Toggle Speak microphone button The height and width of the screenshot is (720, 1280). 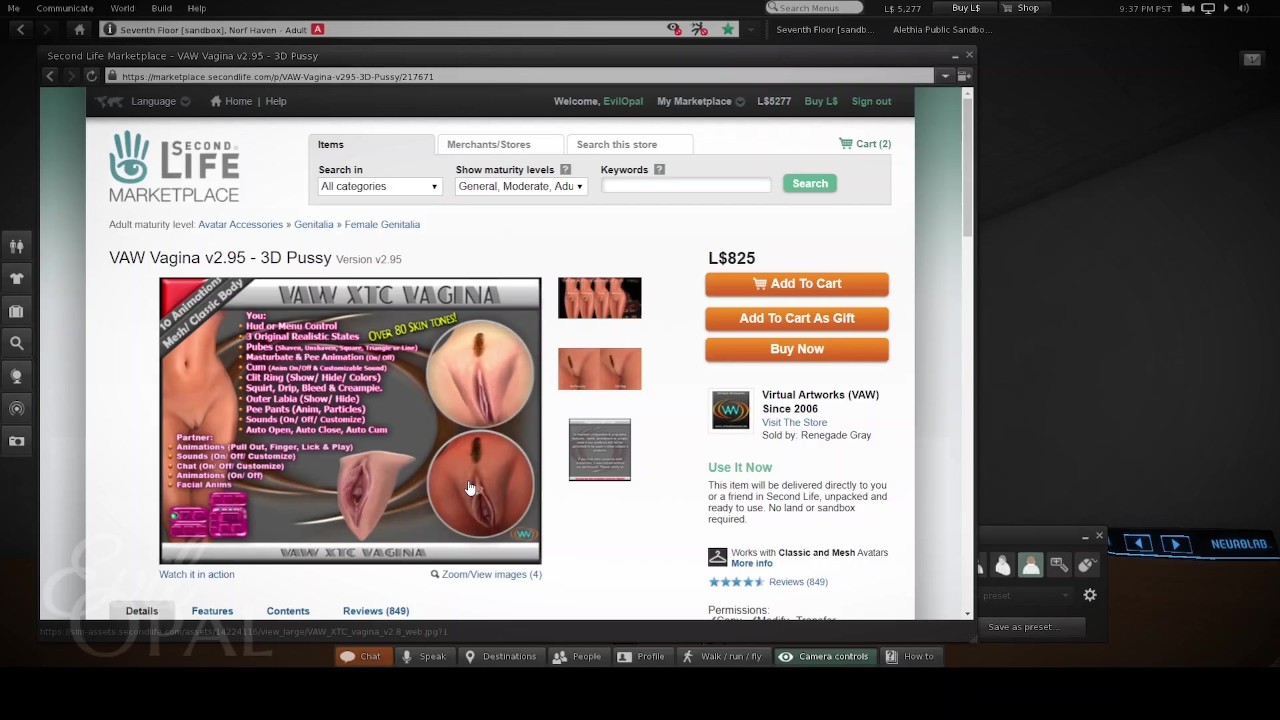click(424, 657)
